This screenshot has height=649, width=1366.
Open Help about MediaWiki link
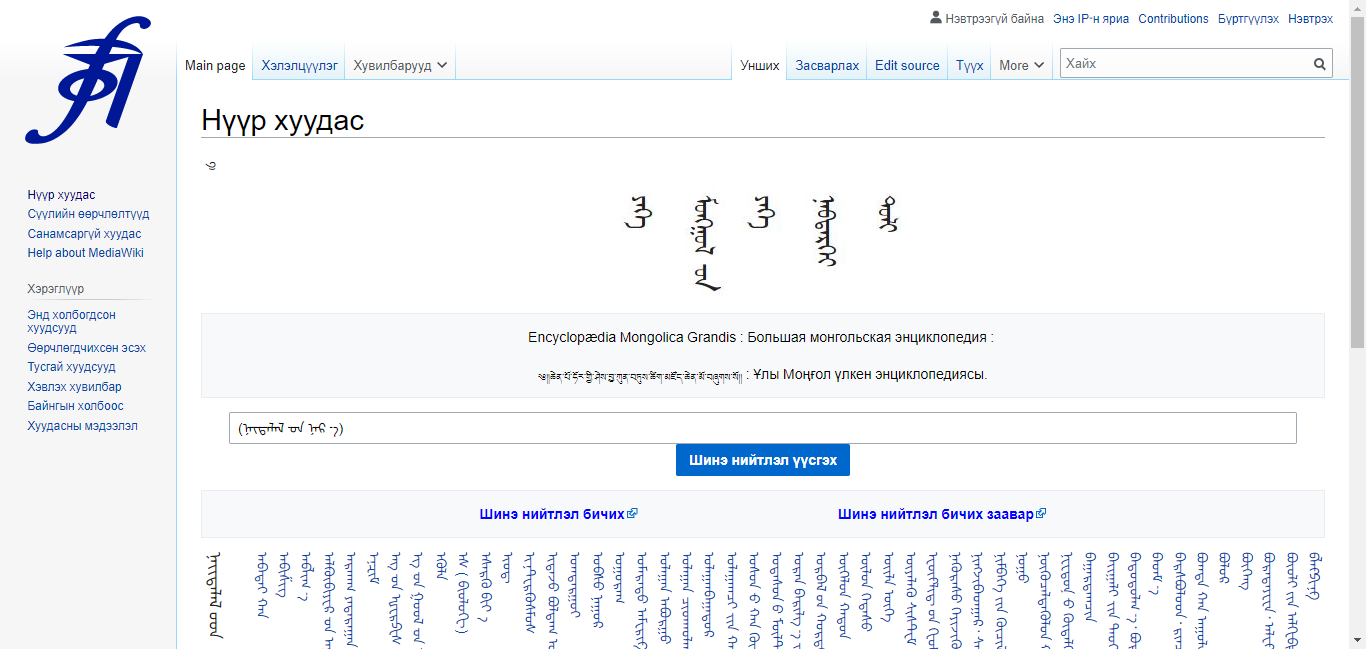[85, 253]
